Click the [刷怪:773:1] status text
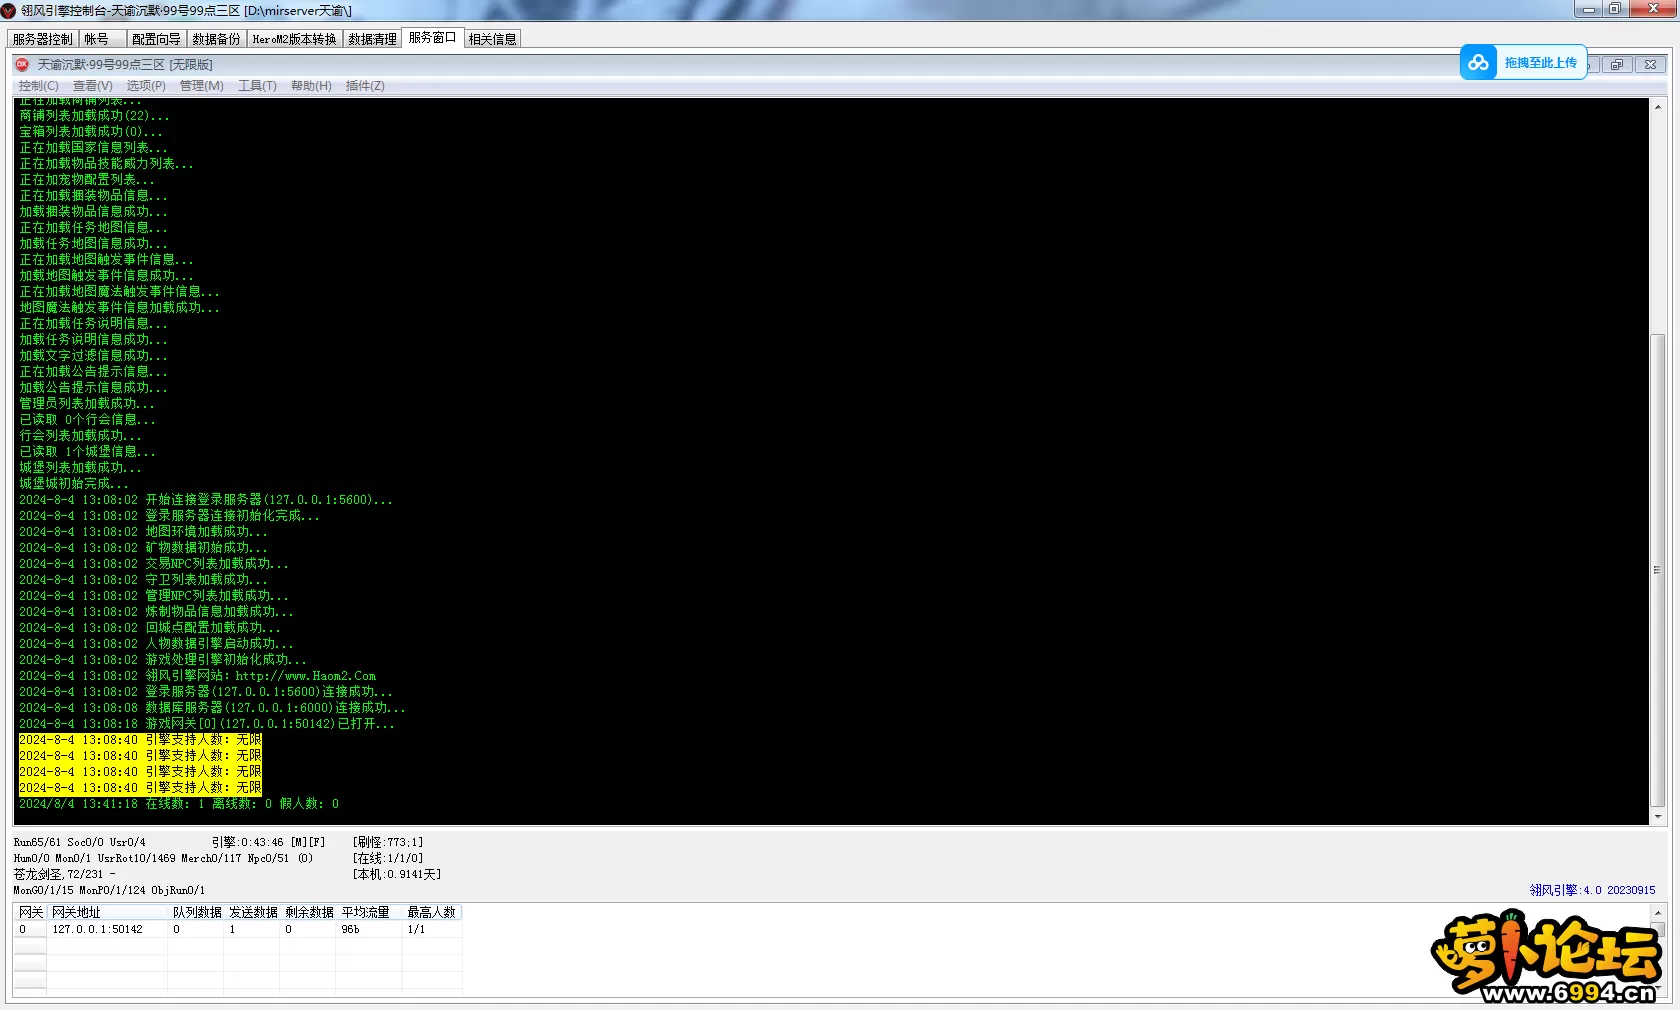The width and height of the screenshot is (1680, 1010). click(x=388, y=842)
